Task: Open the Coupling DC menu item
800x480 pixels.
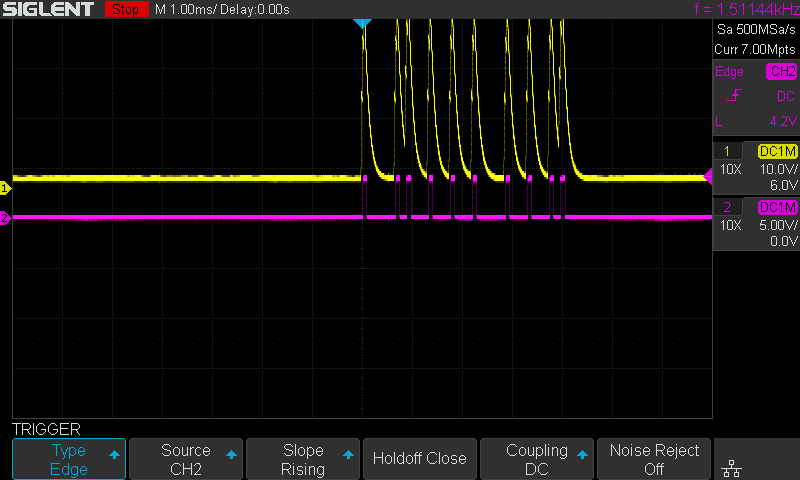Action: [x=537, y=459]
